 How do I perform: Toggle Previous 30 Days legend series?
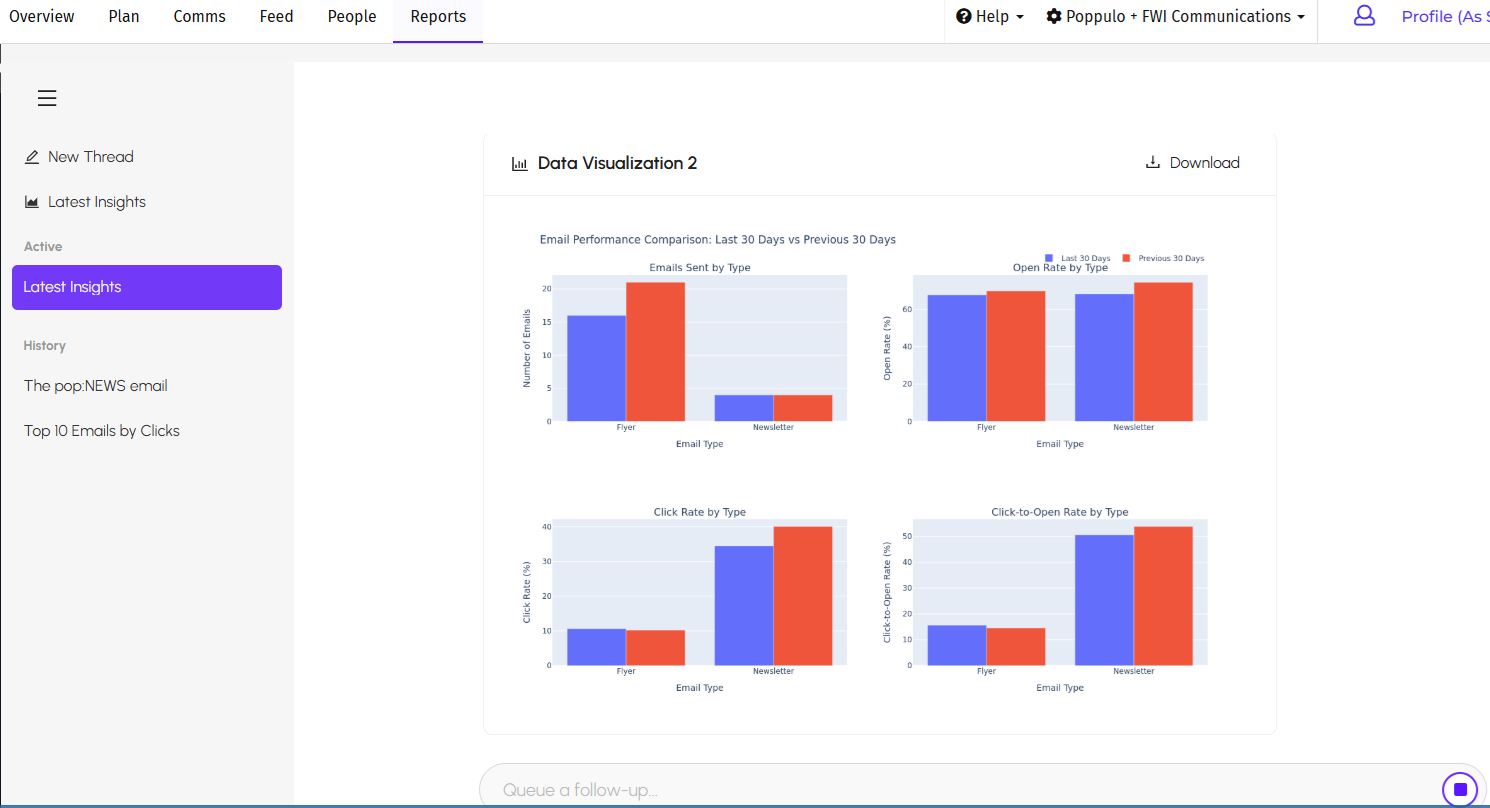tap(1163, 258)
